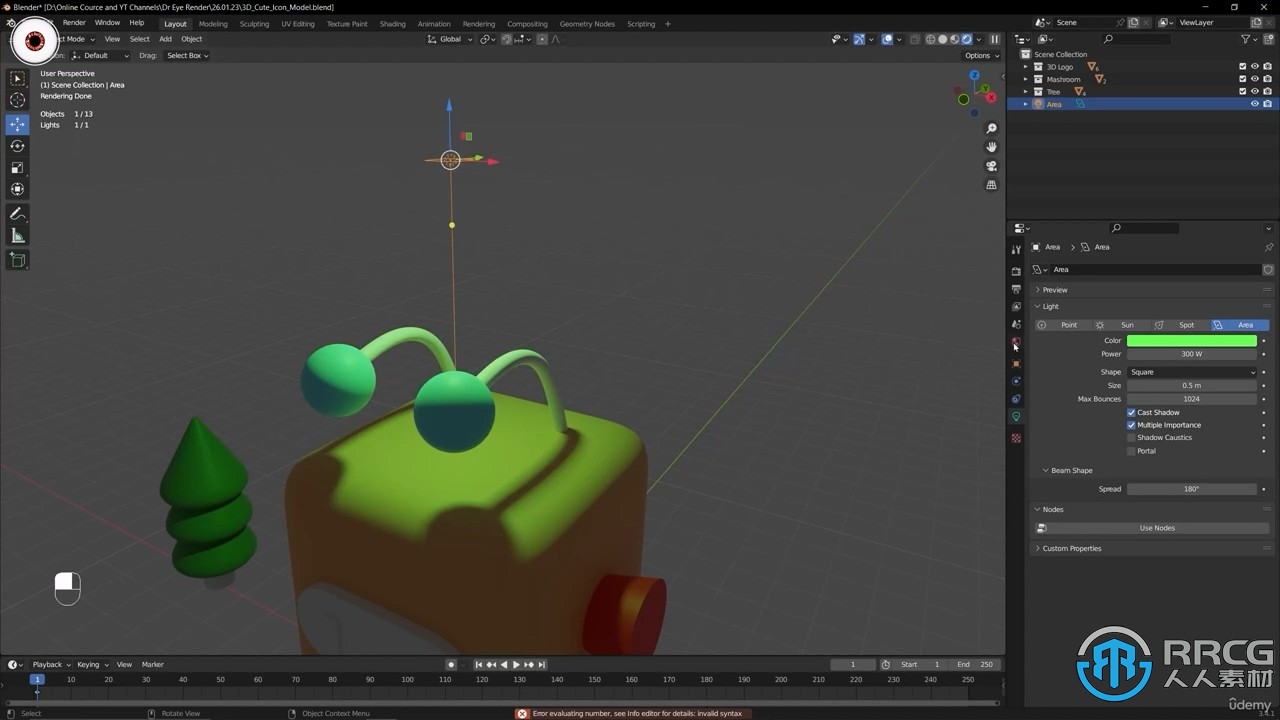Open the Render properties tab
Image resolution: width=1280 pixels, height=720 pixels.
point(1016,271)
